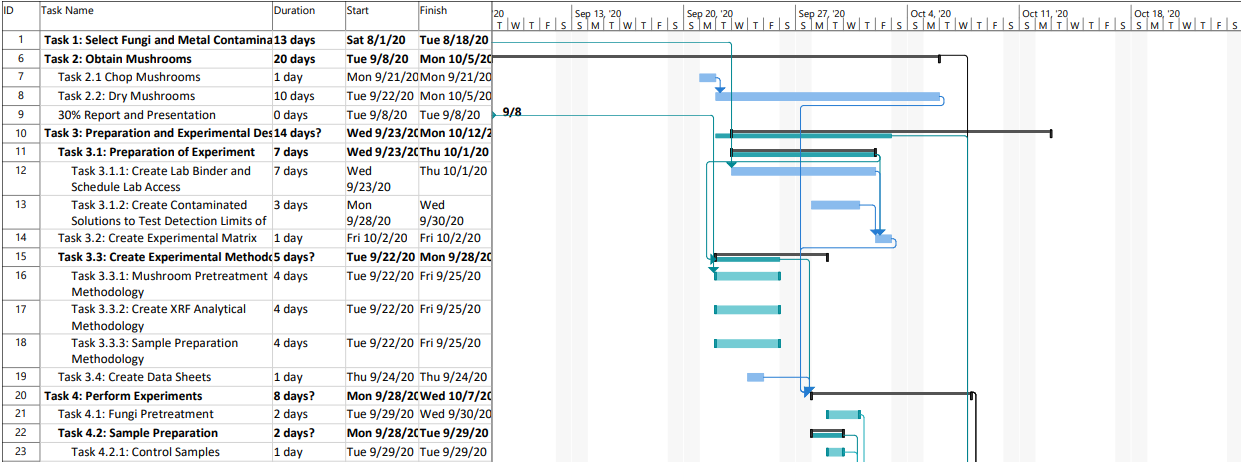Viewport: 1241px width, 462px height.
Task: Select Task 1: Select Fungi and Metal Contaminants row
Action: point(246,40)
